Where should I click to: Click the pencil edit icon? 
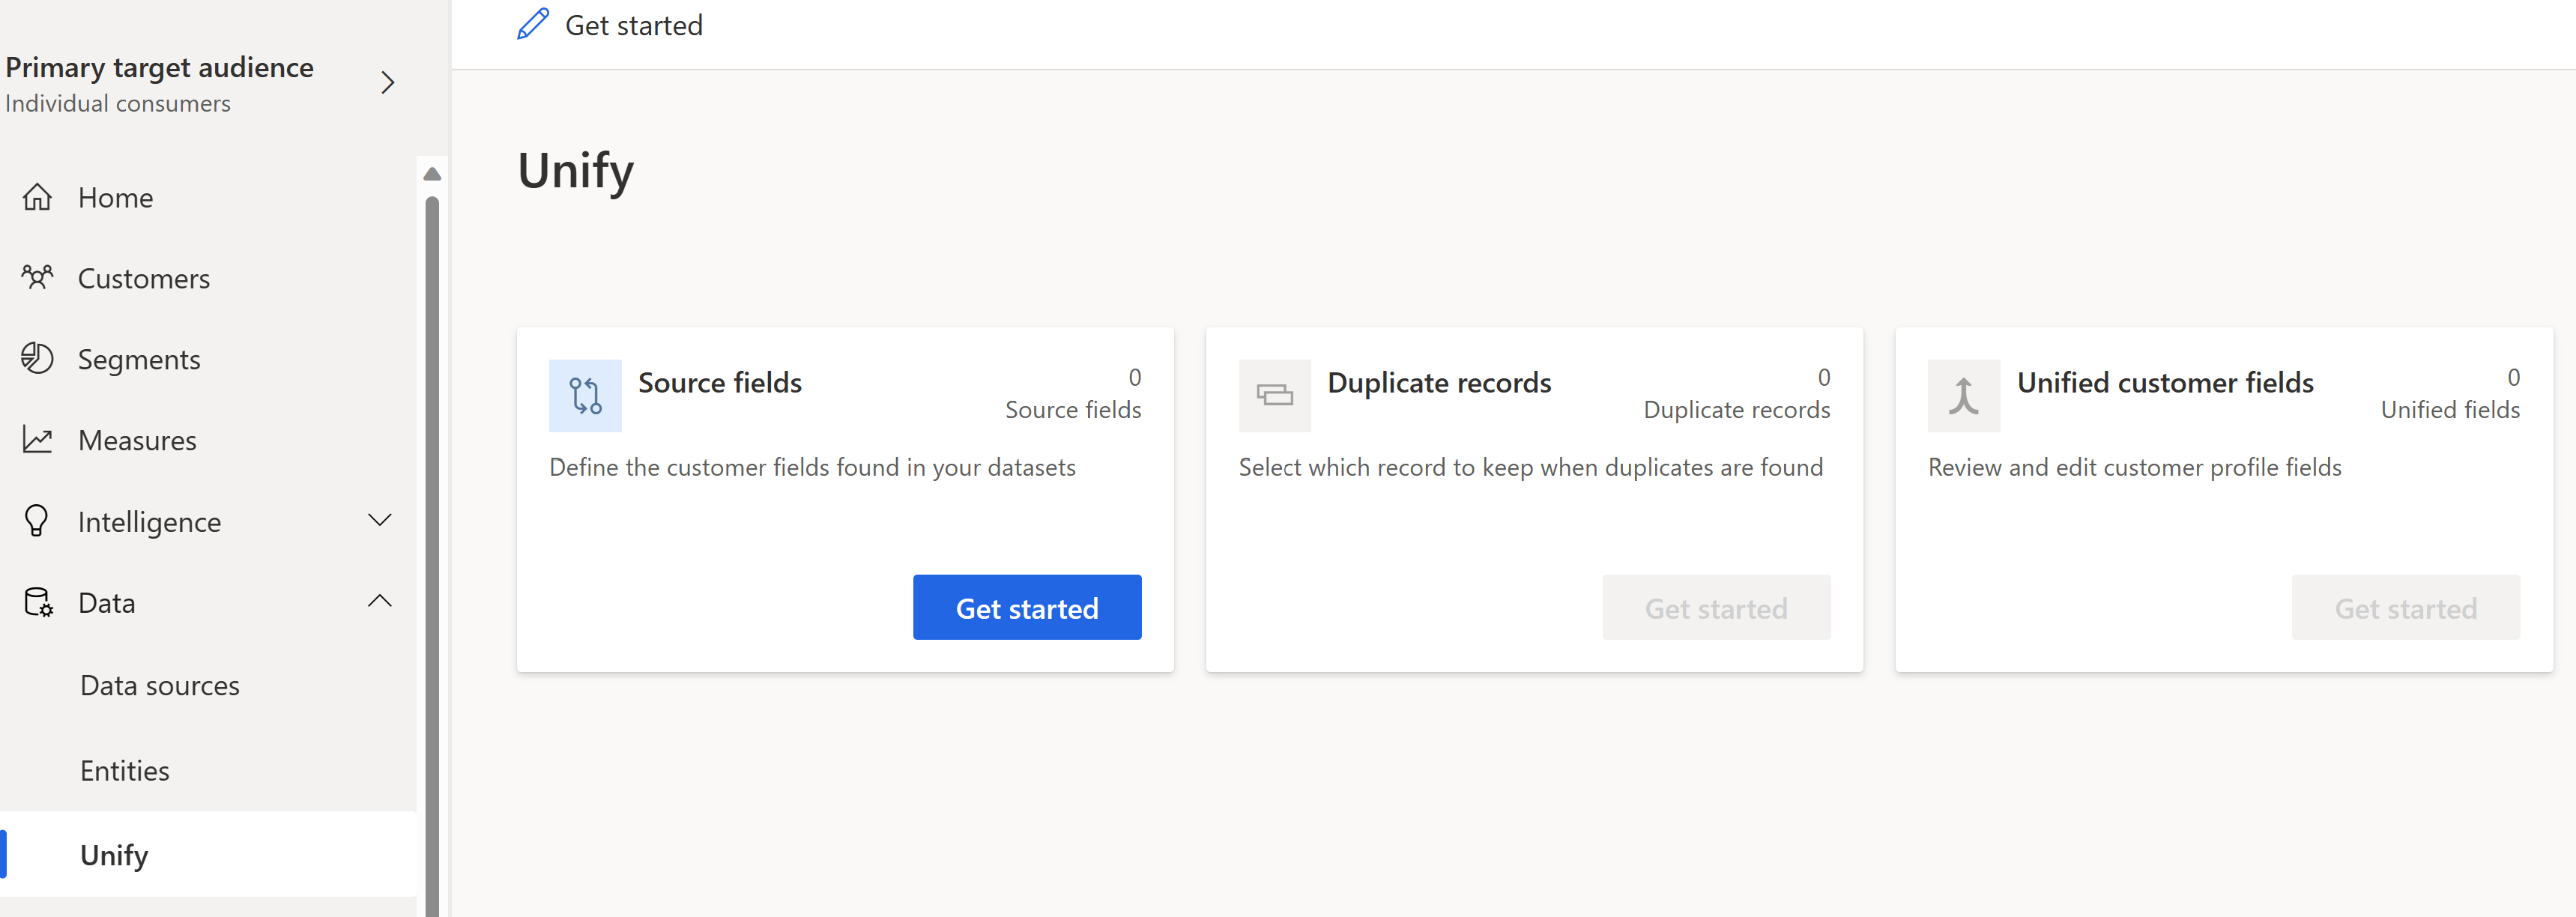click(x=534, y=23)
